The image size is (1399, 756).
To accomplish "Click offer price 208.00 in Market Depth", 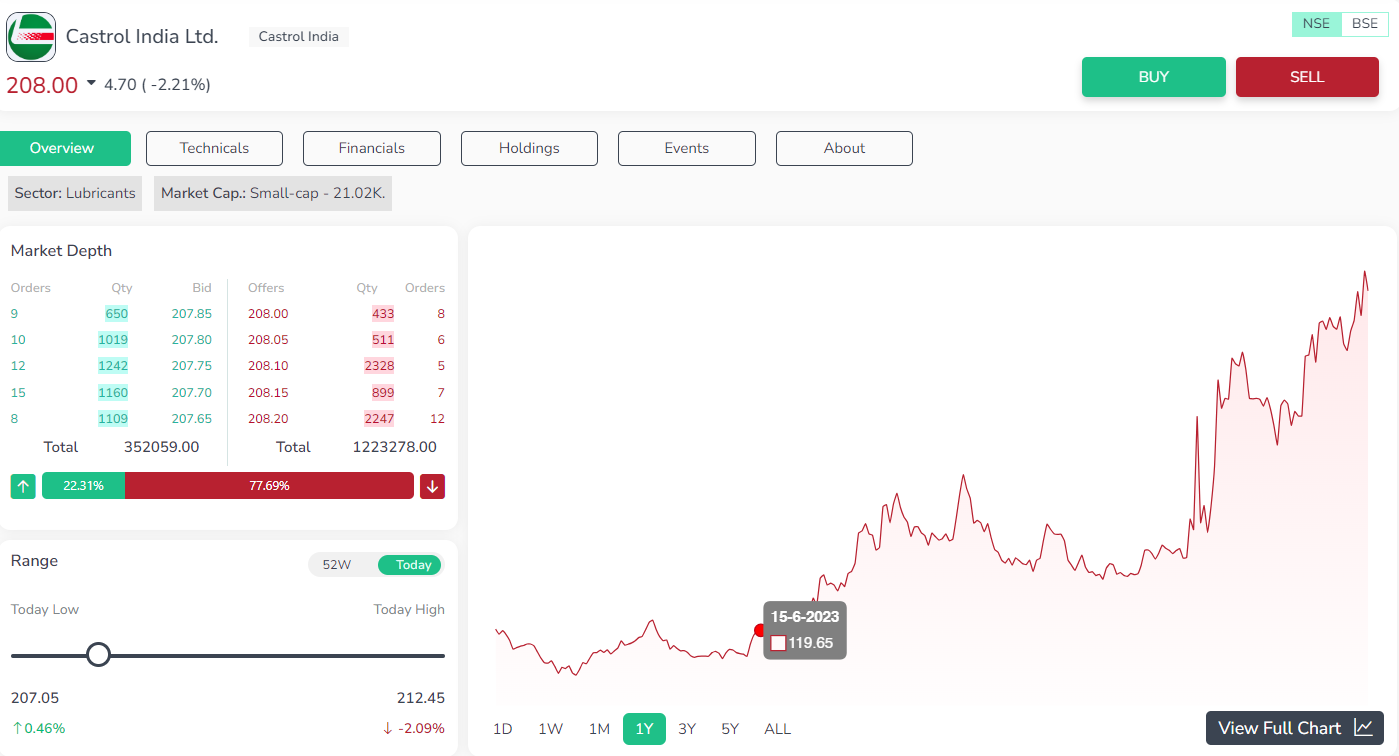I will [x=268, y=313].
